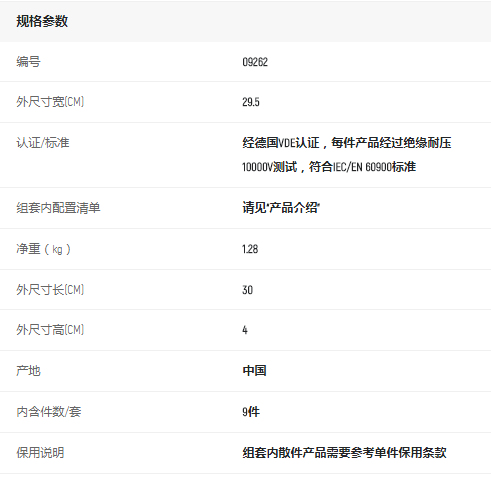Click the 产地 value 中国
The width and height of the screenshot is (491, 495).
coord(254,371)
